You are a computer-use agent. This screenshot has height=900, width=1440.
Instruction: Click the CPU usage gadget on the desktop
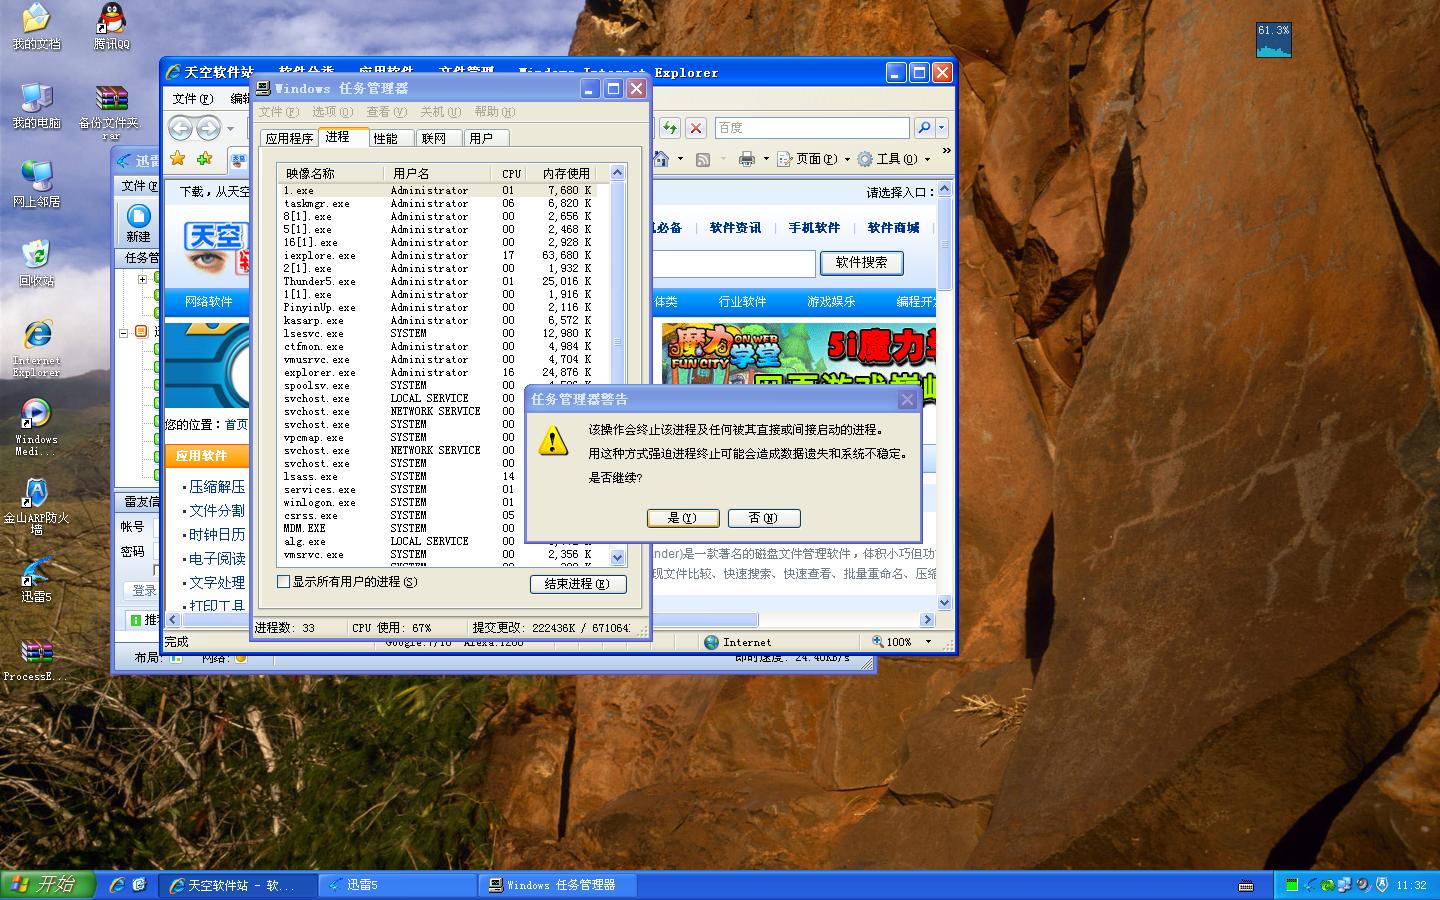[x=1274, y=40]
